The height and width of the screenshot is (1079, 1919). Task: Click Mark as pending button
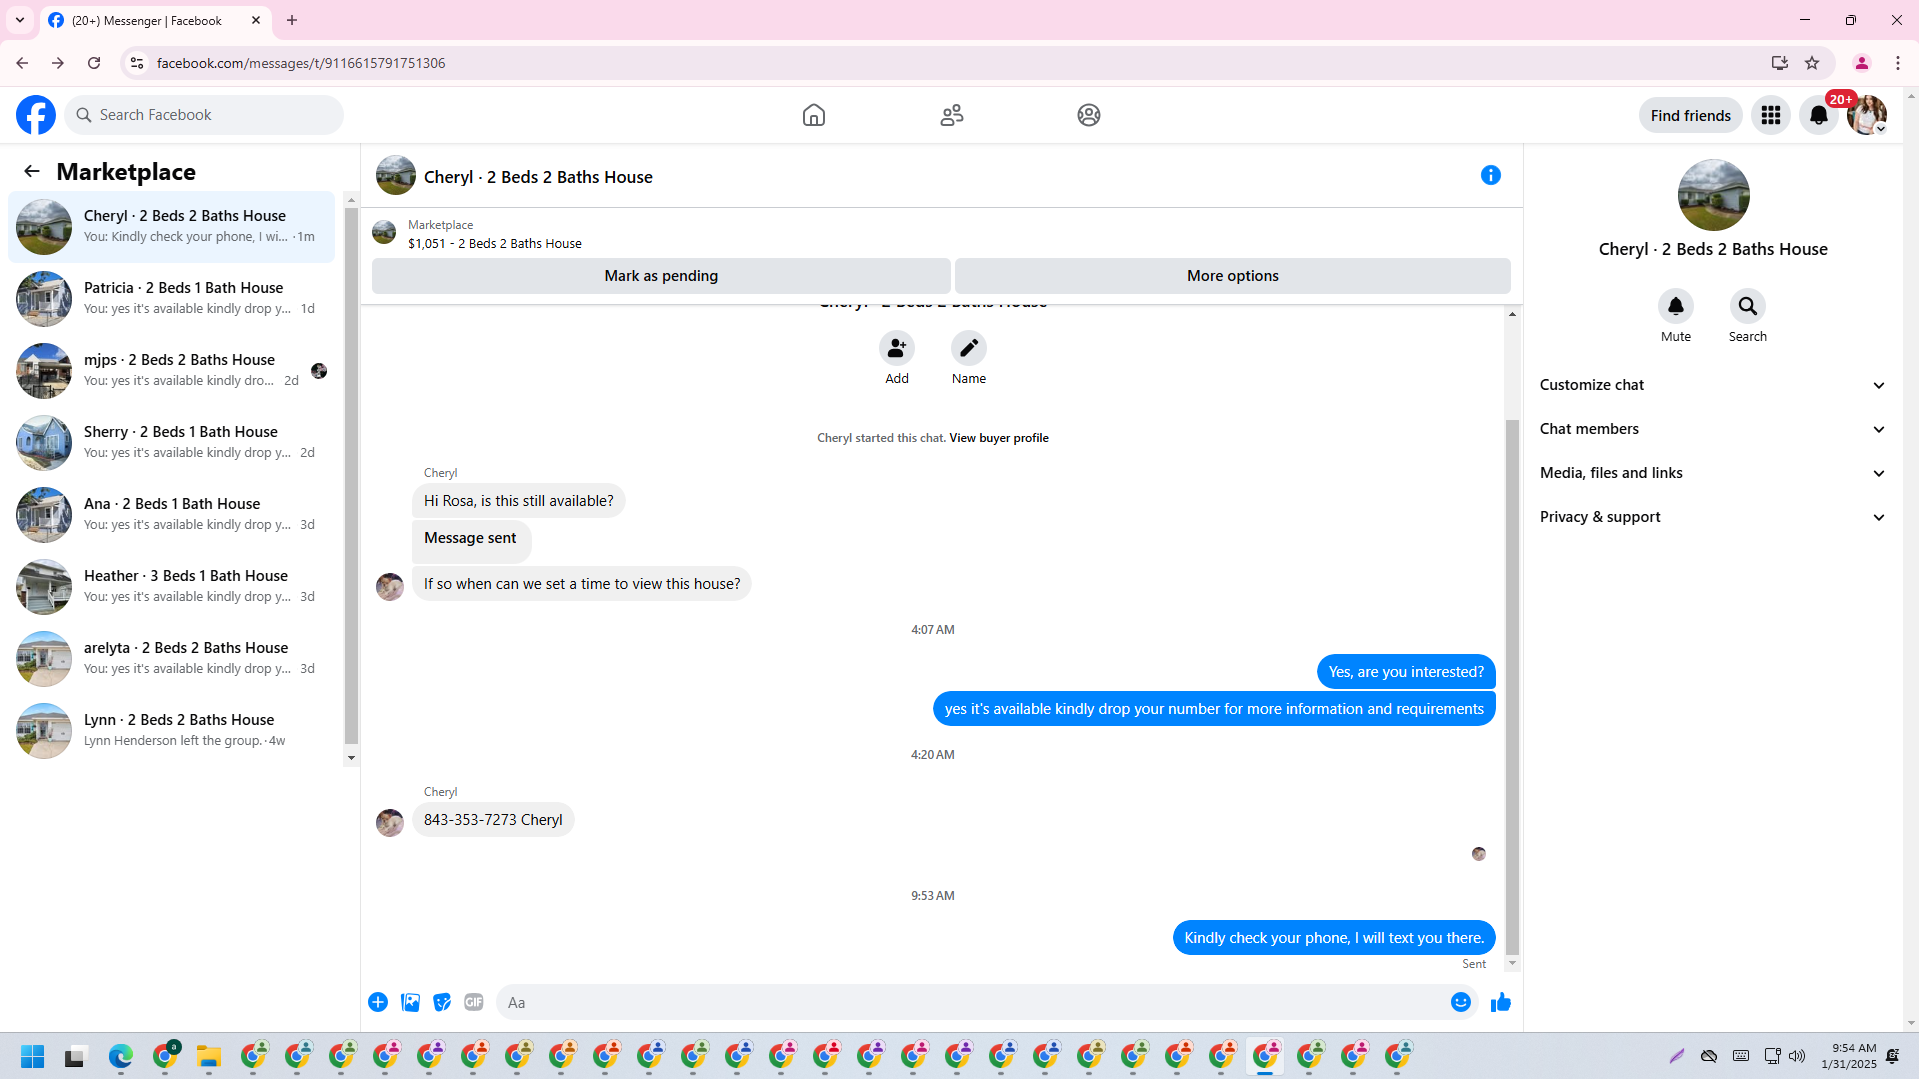(x=661, y=276)
